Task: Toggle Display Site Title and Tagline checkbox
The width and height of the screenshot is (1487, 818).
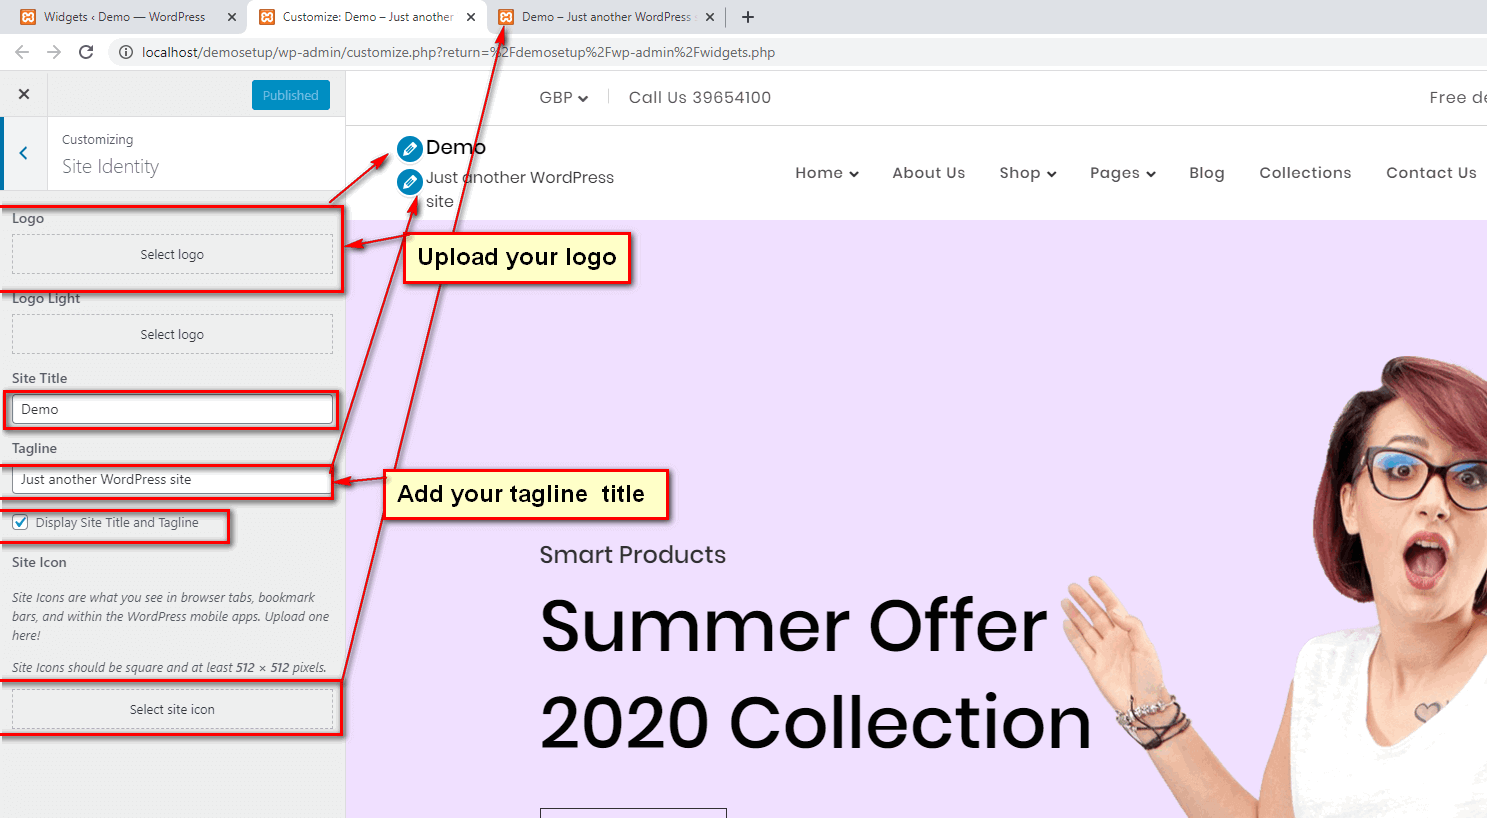Action: coord(20,522)
